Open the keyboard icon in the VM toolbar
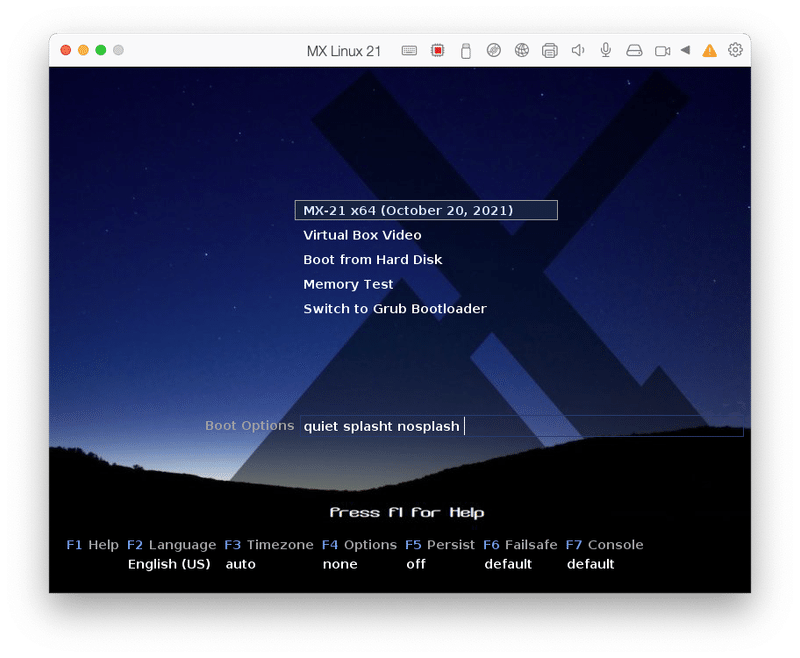Screen dimensions: 800x658 pos(409,50)
